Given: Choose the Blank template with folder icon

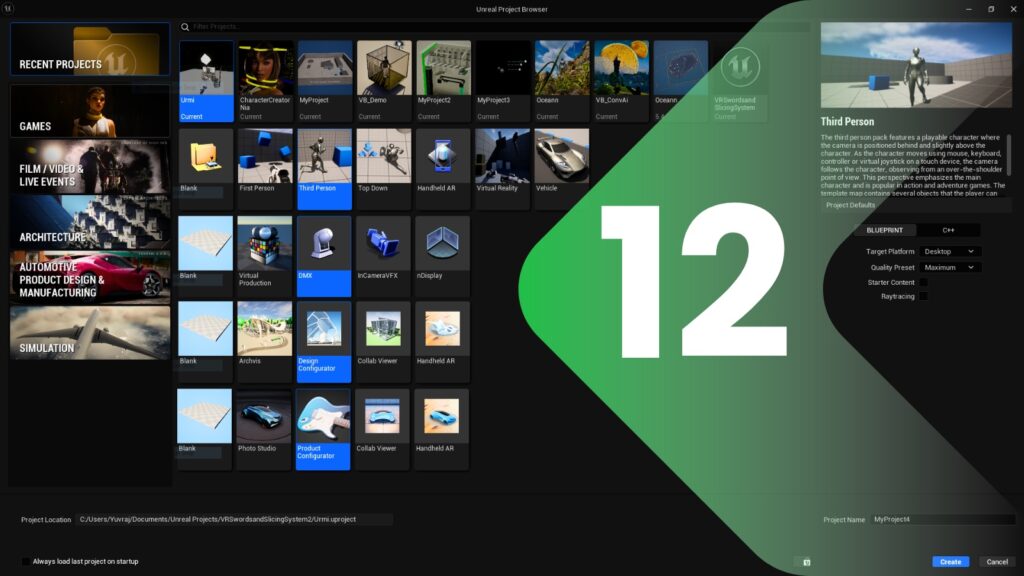Looking at the screenshot, I should [205, 168].
